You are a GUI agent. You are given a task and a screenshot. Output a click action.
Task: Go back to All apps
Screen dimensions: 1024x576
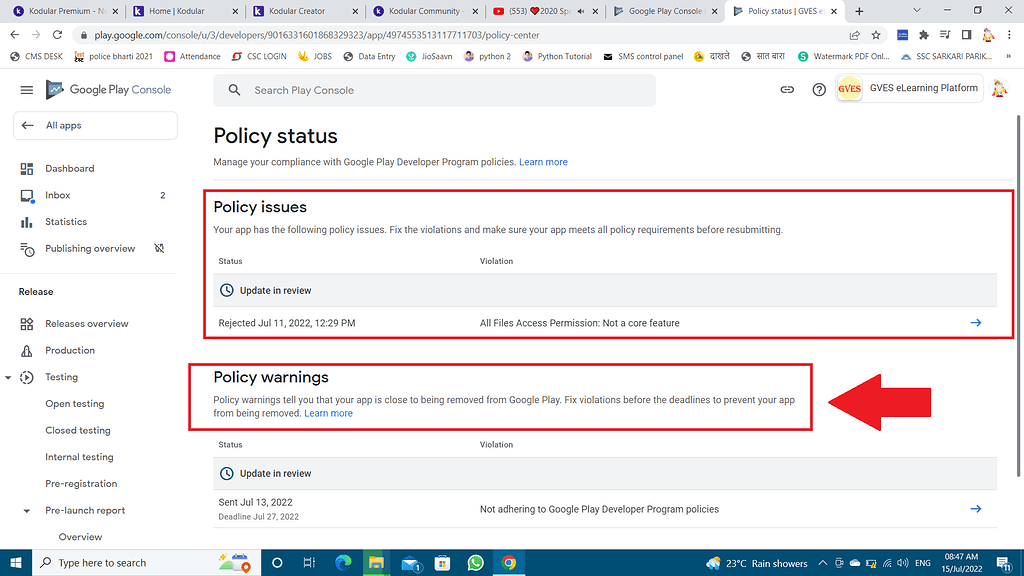(x=95, y=125)
